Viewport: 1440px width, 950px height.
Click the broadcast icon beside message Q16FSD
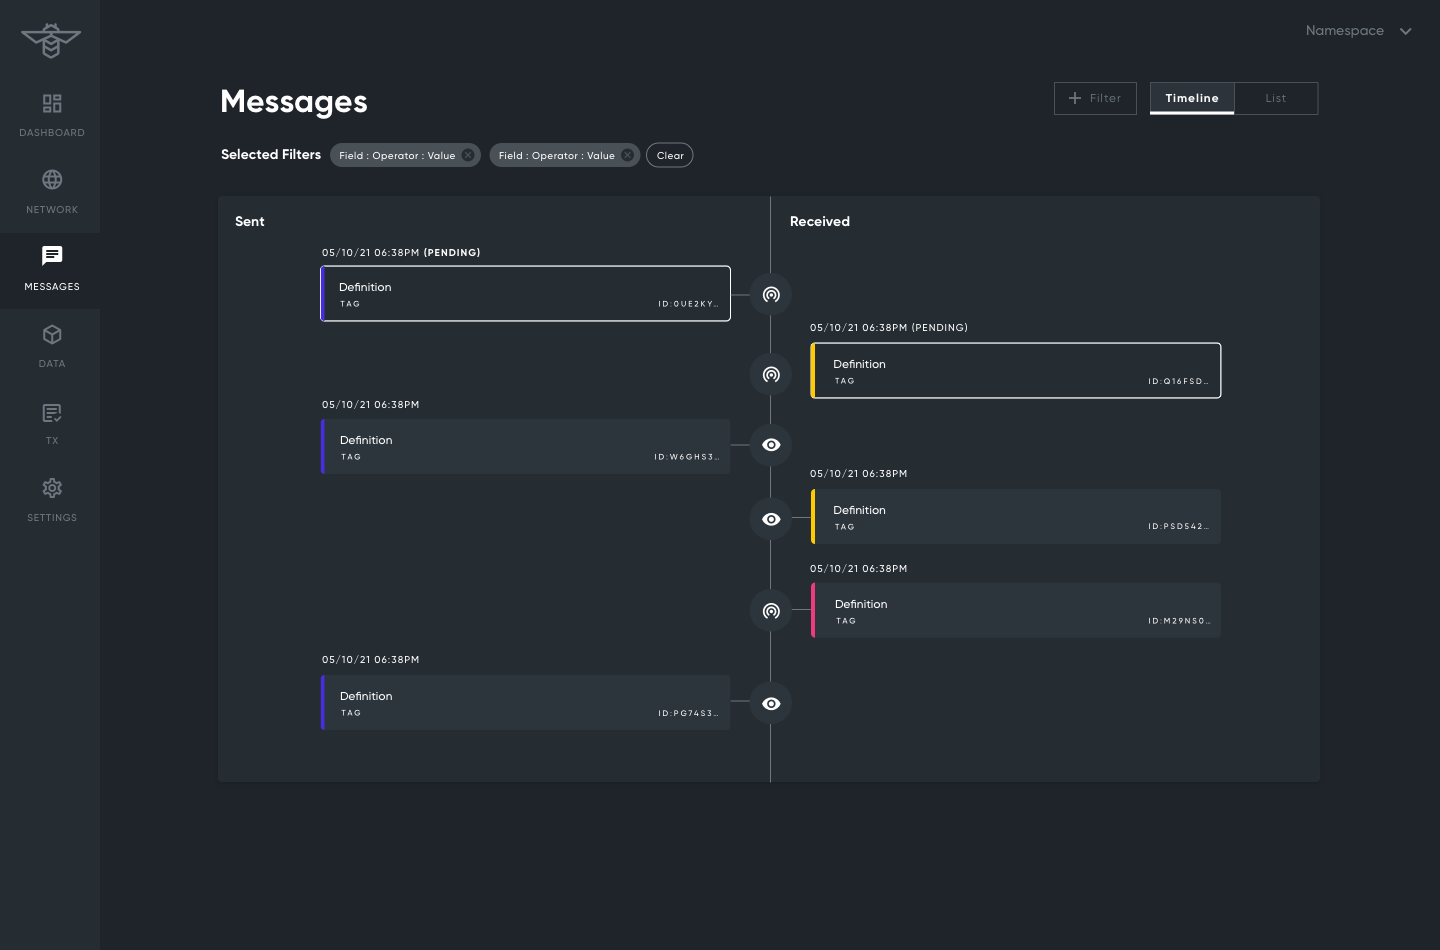click(770, 374)
